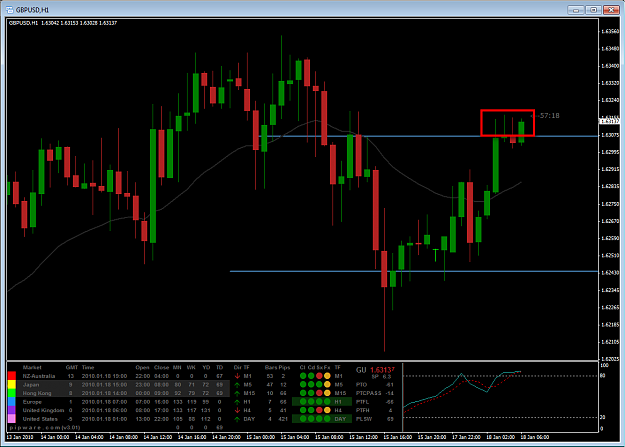
Task: Click the blue Europe color swatch
Action: (12, 402)
